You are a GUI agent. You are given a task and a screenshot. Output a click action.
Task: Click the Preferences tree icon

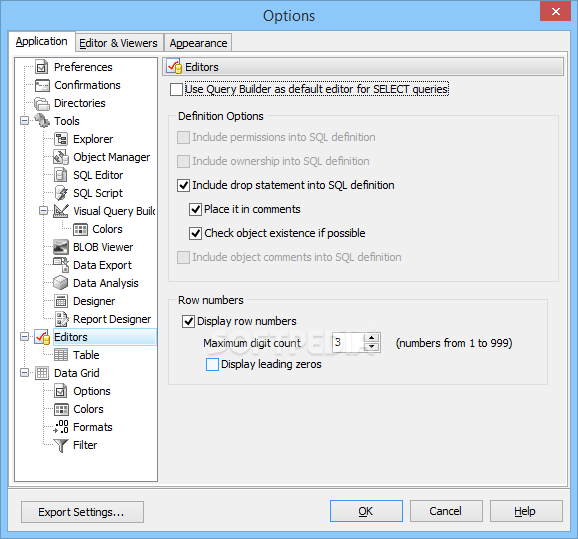[x=42, y=67]
